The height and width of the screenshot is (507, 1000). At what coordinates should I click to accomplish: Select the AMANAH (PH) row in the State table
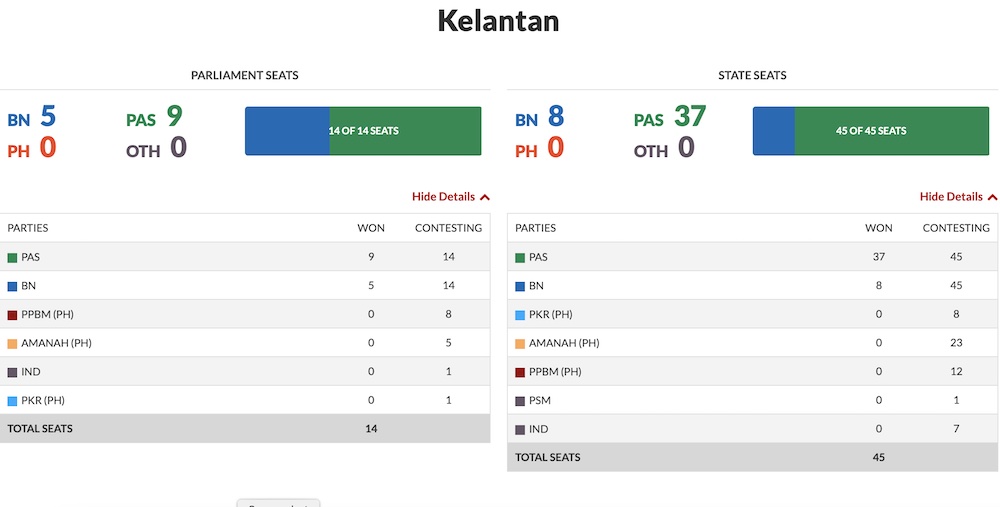[753, 342]
